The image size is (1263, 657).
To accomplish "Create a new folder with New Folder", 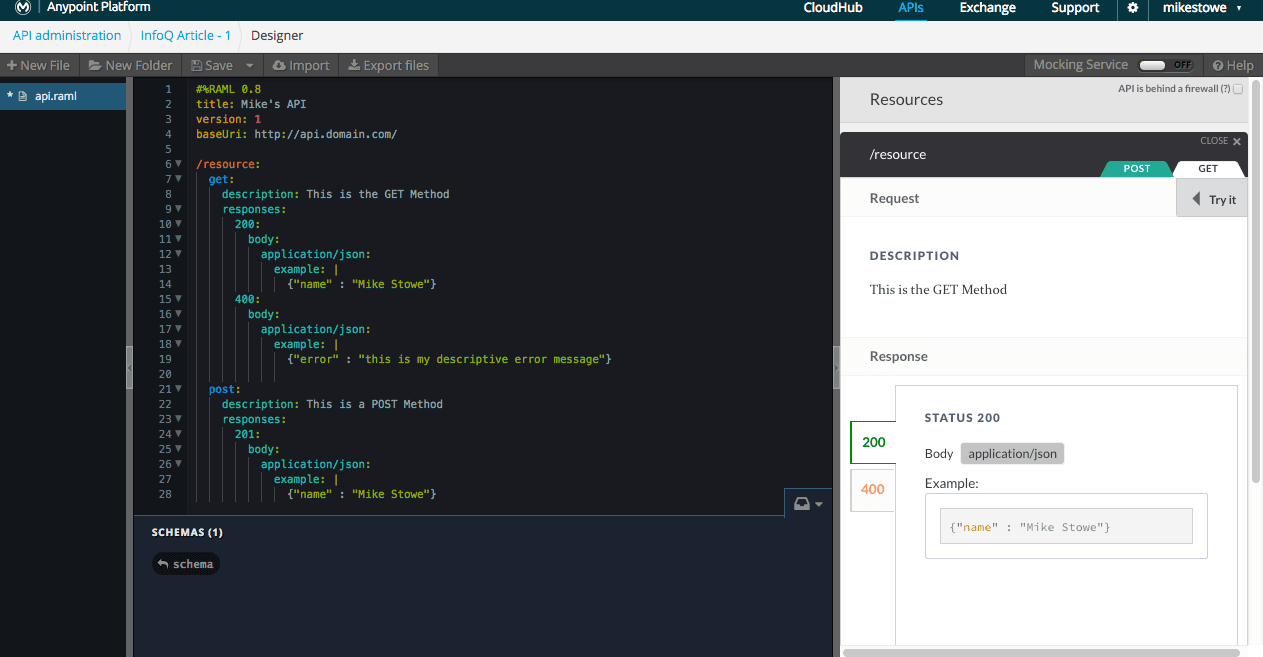I will pos(130,65).
